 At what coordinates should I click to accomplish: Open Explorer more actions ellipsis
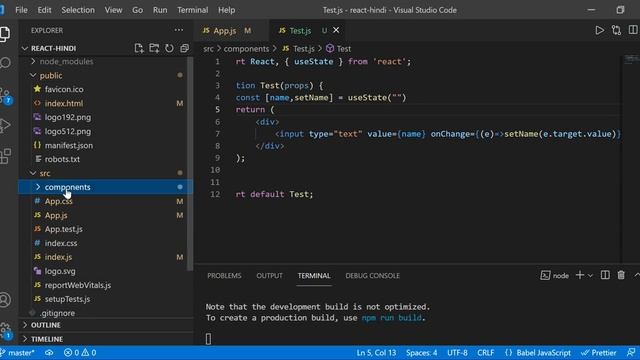[179, 30]
